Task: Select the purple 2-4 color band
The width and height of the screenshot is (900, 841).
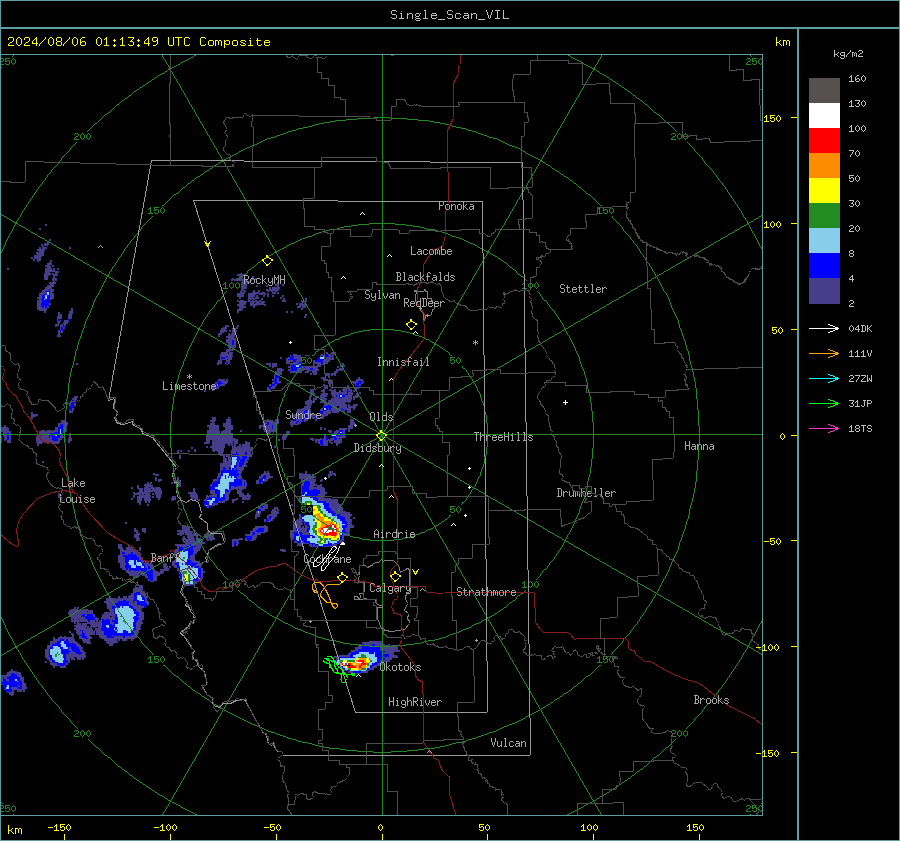Action: pos(824,291)
